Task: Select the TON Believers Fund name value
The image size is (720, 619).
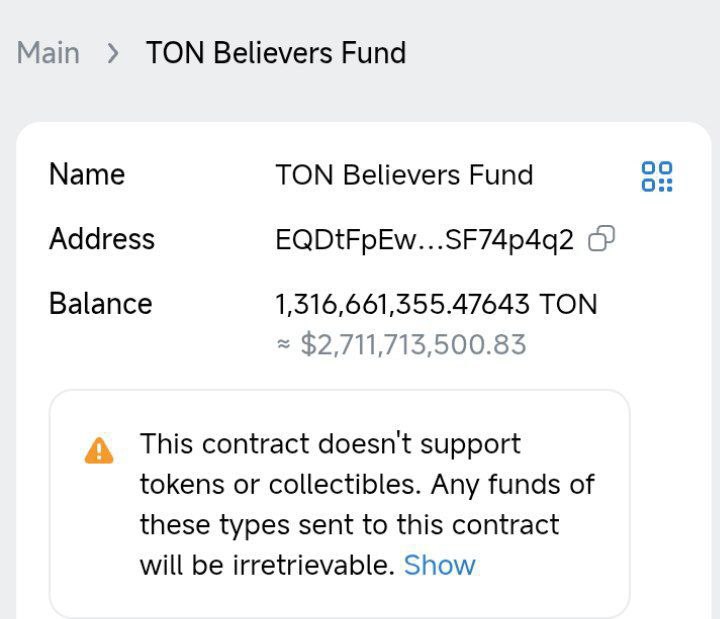Action: (x=404, y=175)
